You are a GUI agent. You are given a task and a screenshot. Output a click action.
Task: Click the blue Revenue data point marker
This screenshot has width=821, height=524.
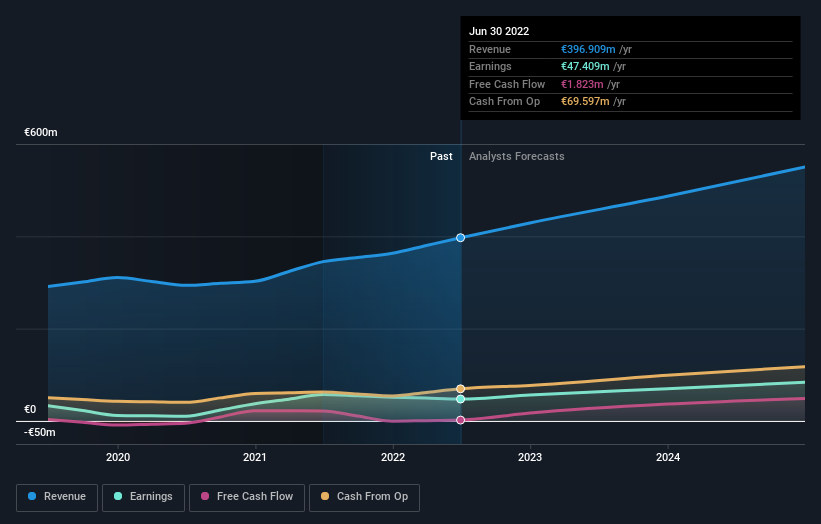pyautogui.click(x=460, y=238)
